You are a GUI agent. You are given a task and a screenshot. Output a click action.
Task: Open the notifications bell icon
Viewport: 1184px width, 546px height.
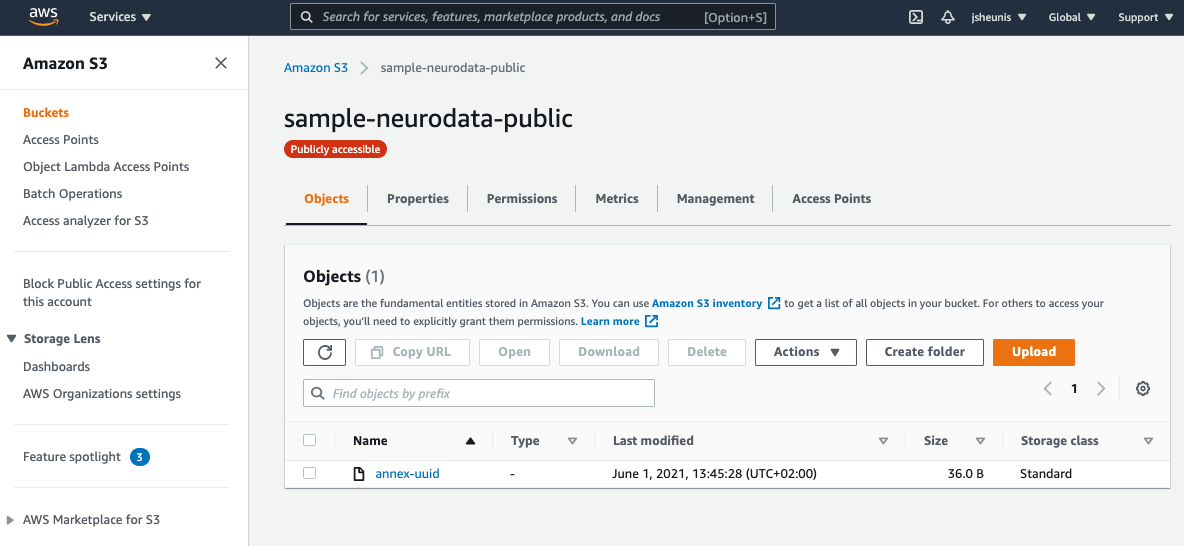948,17
